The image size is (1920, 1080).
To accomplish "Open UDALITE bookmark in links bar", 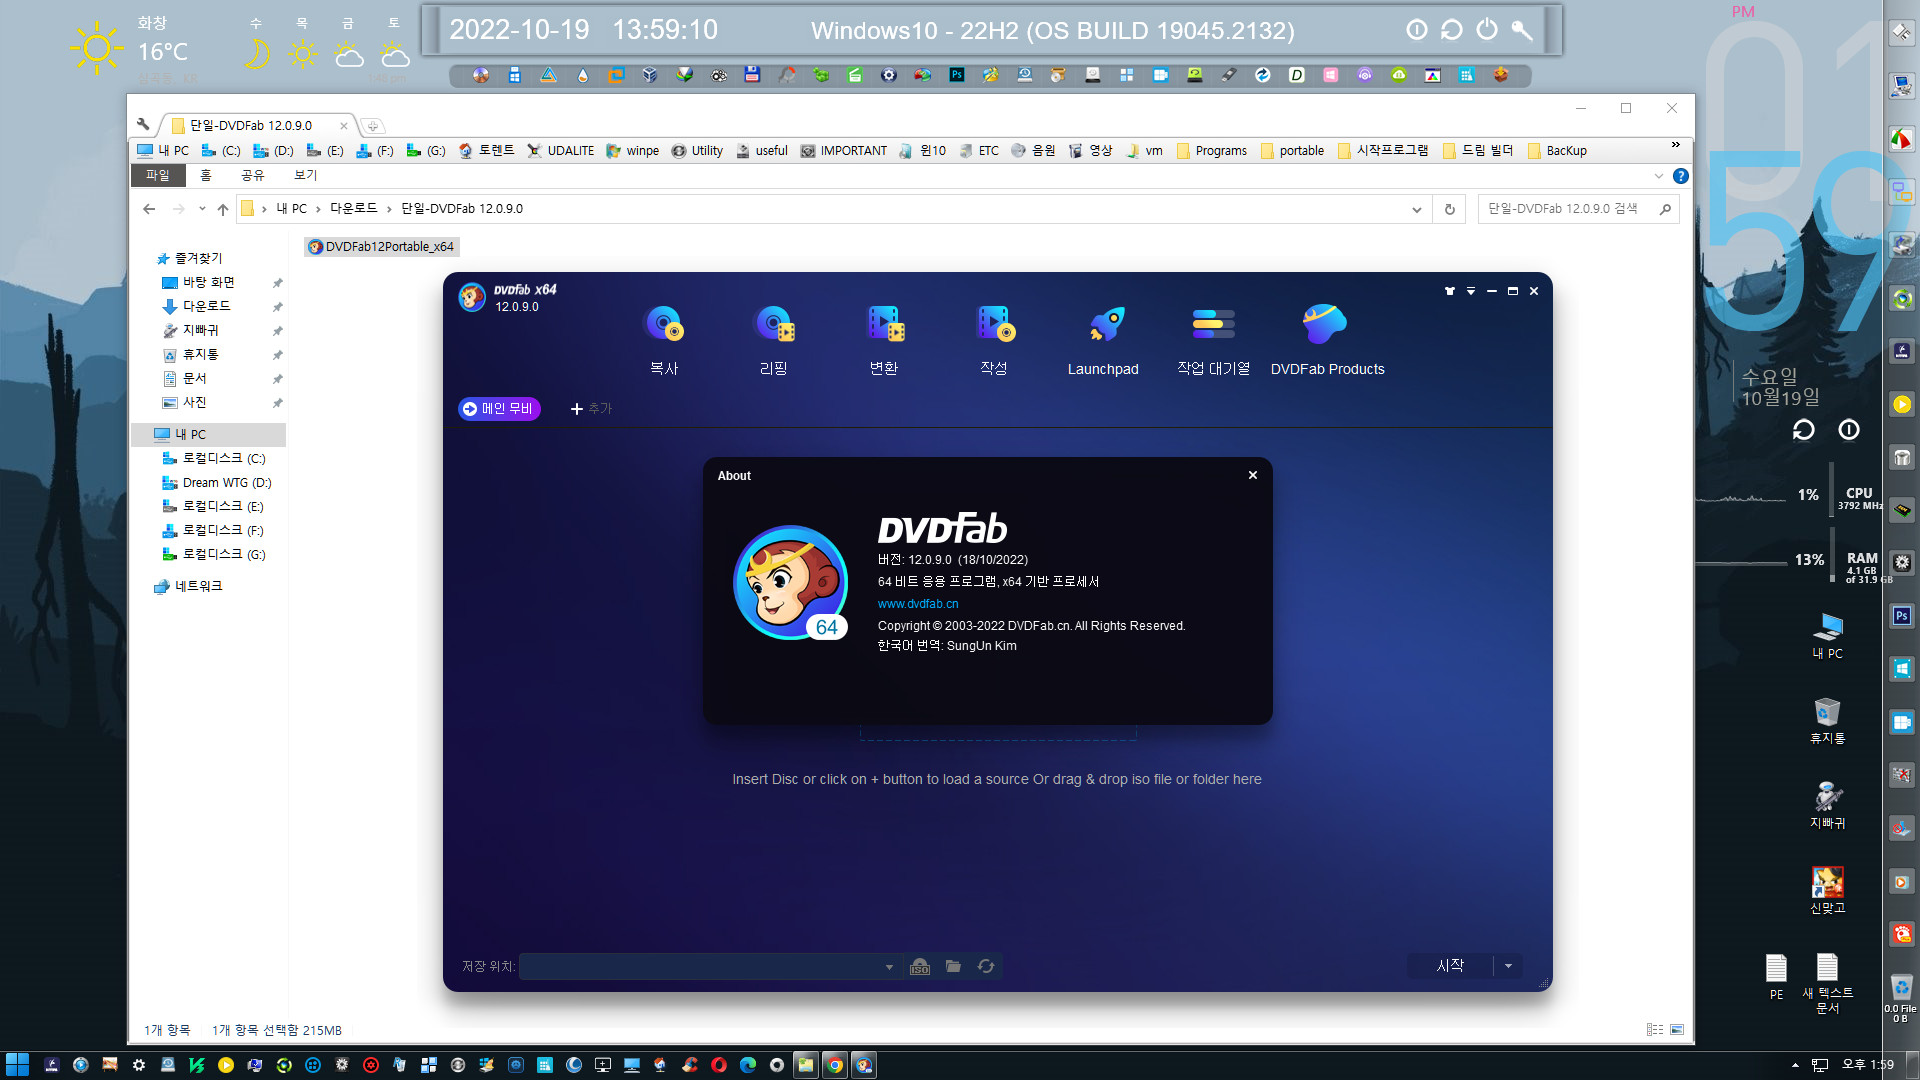I will coord(561,151).
